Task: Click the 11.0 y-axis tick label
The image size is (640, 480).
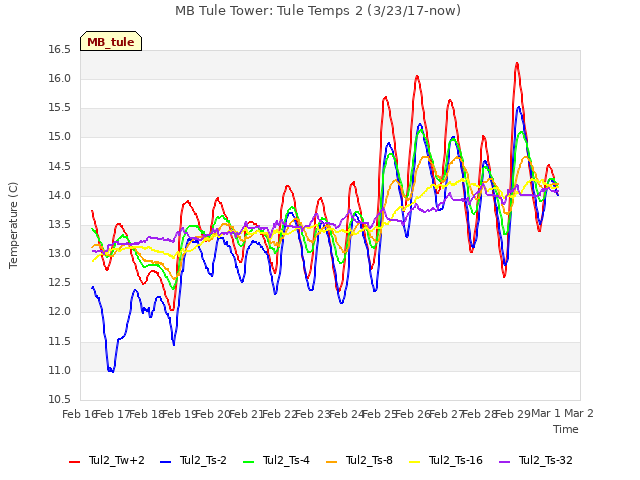Action: point(60,371)
